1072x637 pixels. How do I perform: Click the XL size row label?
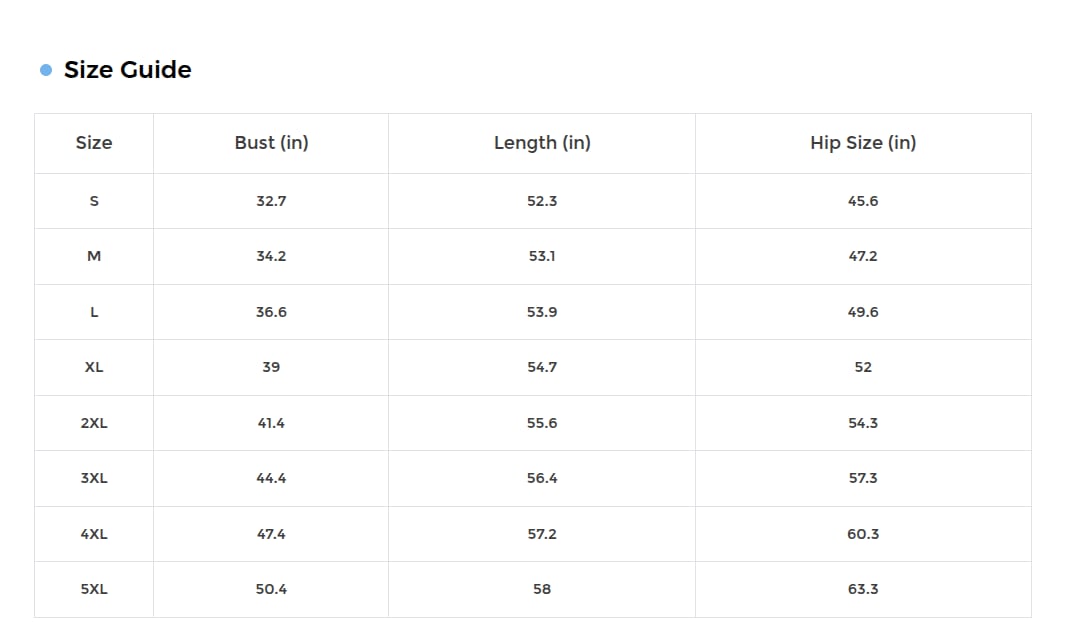tap(94, 367)
